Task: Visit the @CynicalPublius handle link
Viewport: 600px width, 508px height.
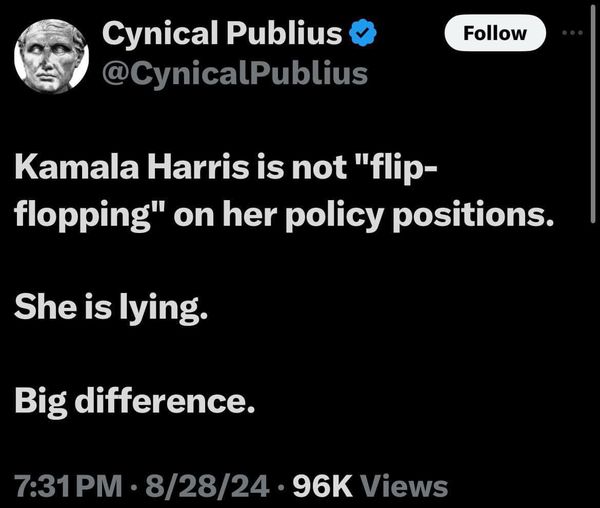Action: [x=235, y=73]
